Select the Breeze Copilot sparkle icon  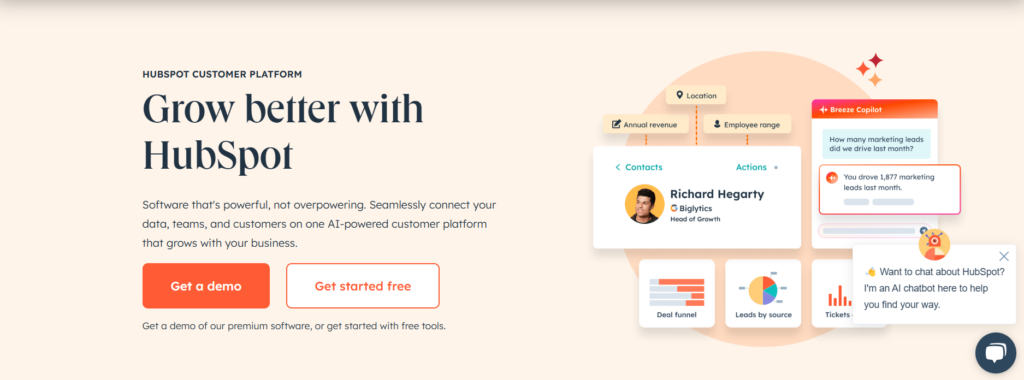click(x=823, y=110)
